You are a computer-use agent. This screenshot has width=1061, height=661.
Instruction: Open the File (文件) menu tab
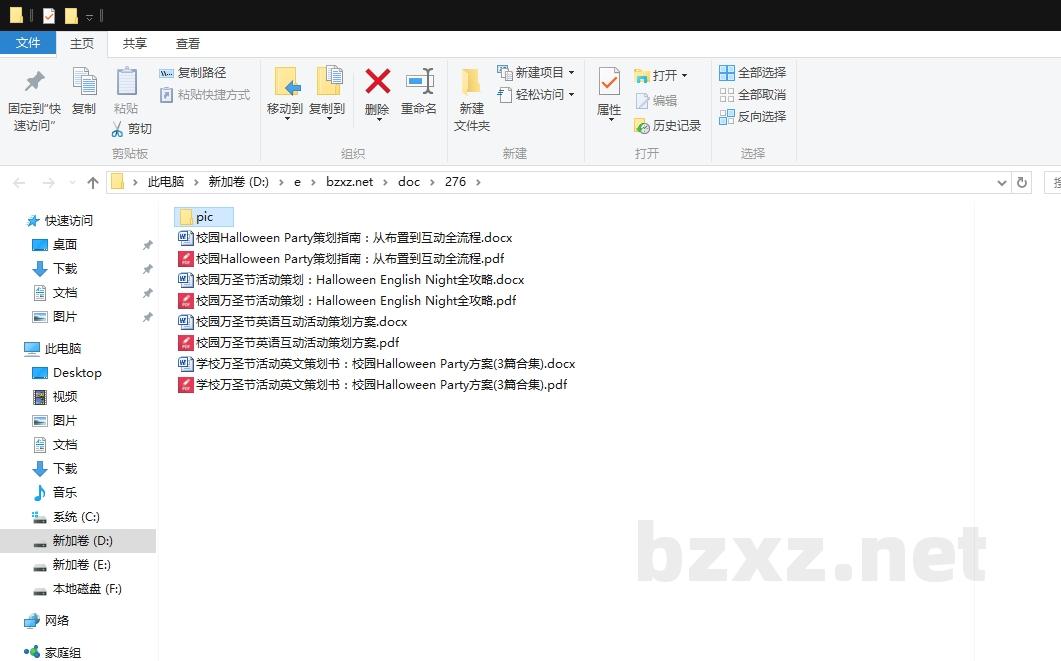pyautogui.click(x=28, y=43)
